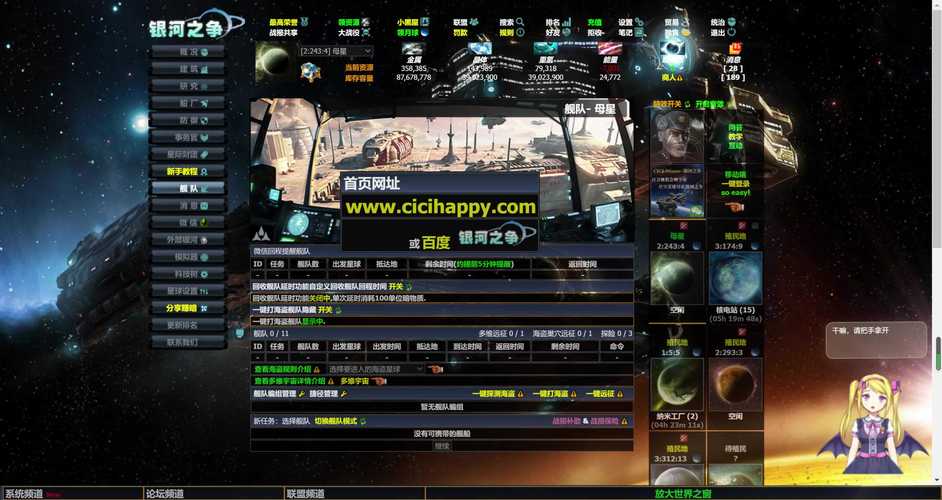Click the commander portrait in right panel
This screenshot has width=942, height=500.
[x=677, y=137]
